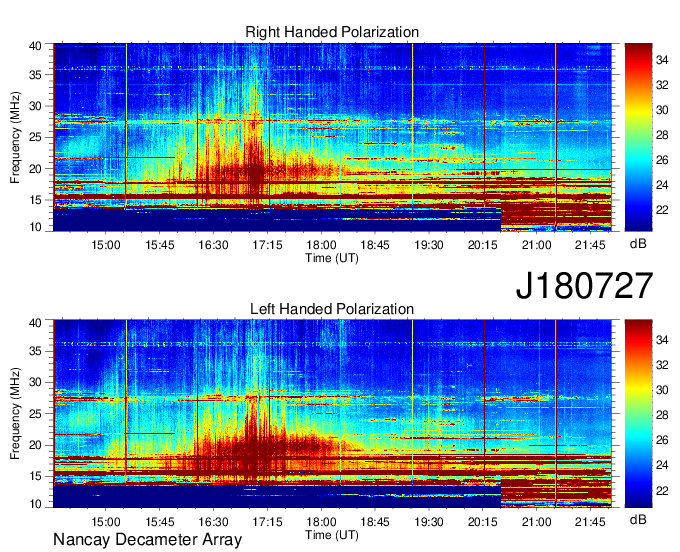
Task: Click the "26" value on the lower color bar scale
Action: pyautogui.click(x=662, y=440)
